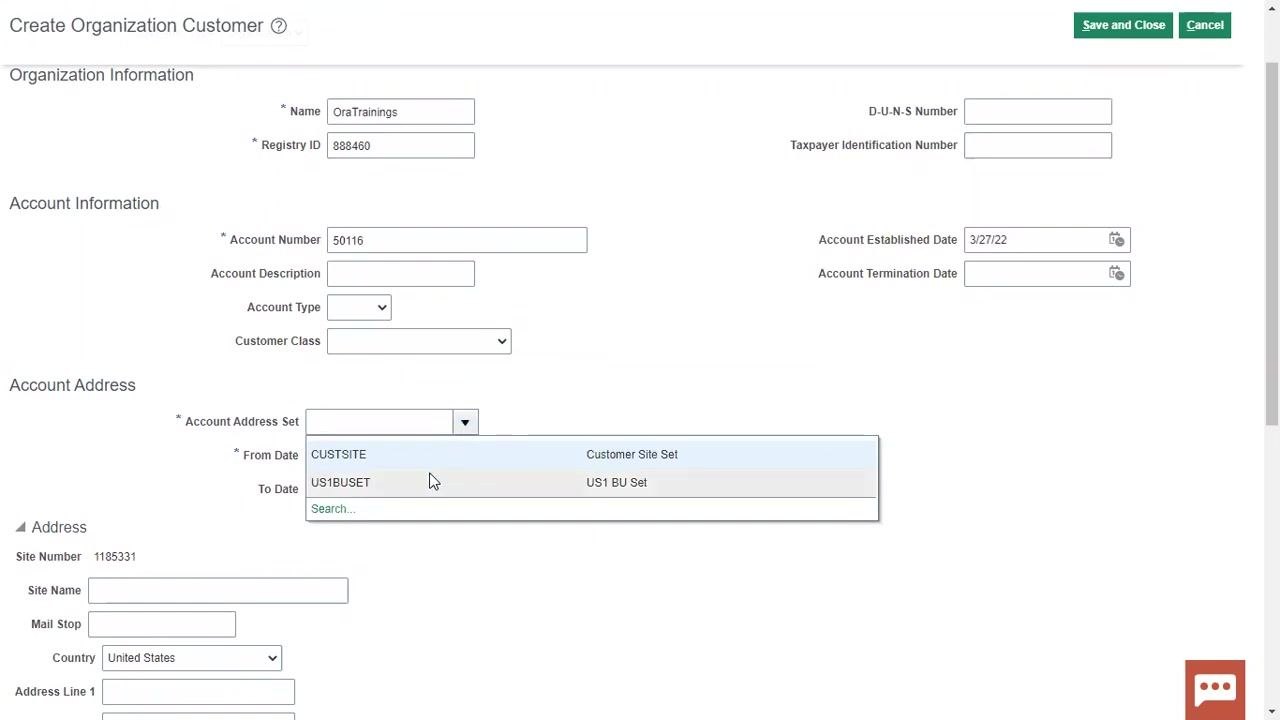Click the Address Line 1 field
This screenshot has height=720, width=1280.
click(198, 692)
